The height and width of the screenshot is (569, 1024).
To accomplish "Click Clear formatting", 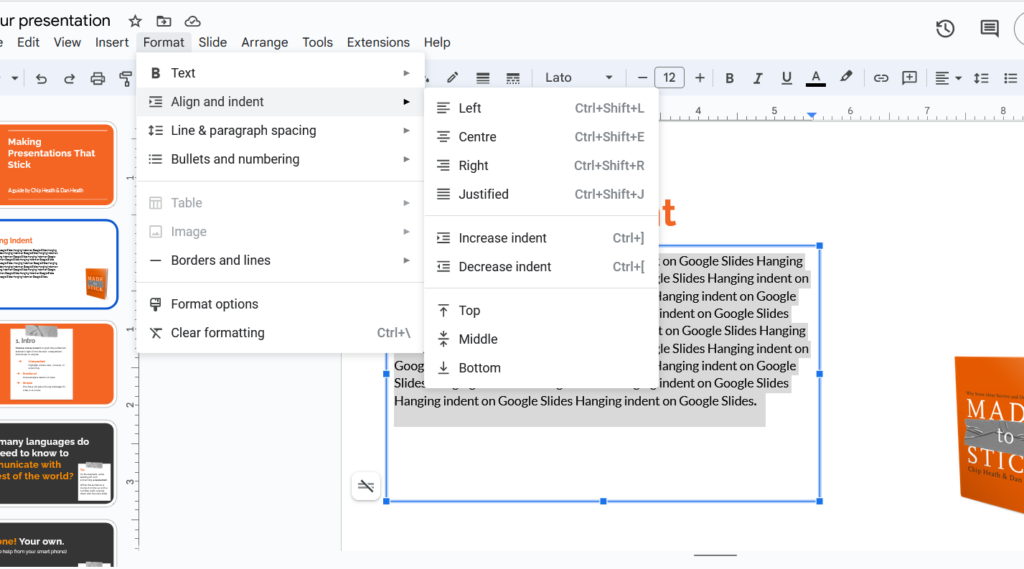I will pyautogui.click(x=217, y=333).
